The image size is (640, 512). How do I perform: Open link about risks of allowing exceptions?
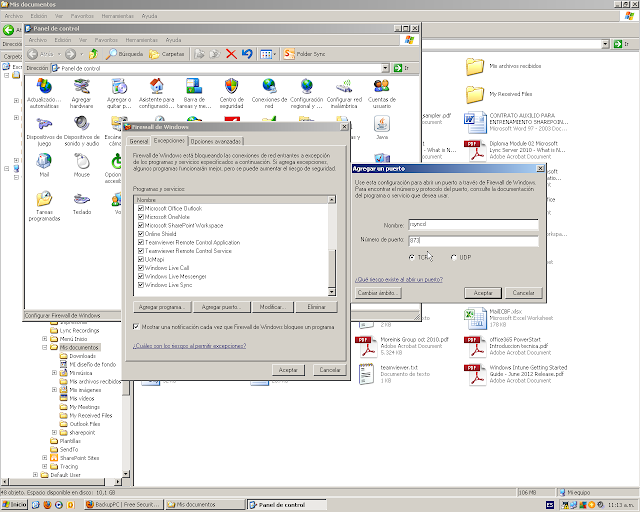[189, 346]
